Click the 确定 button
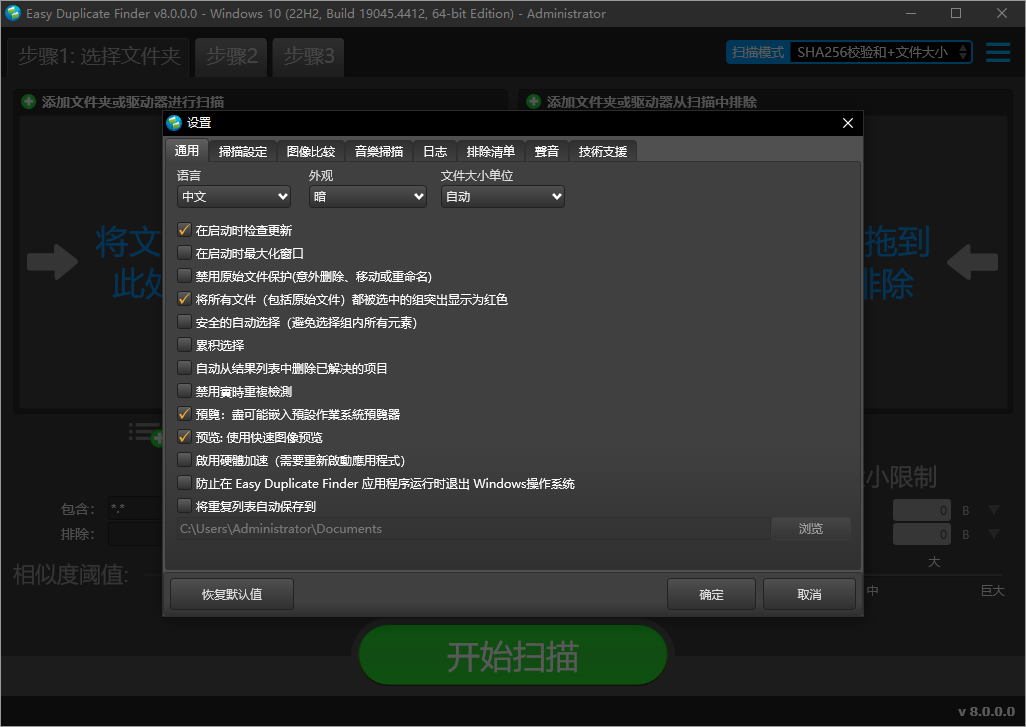The width and height of the screenshot is (1026, 727). click(711, 594)
